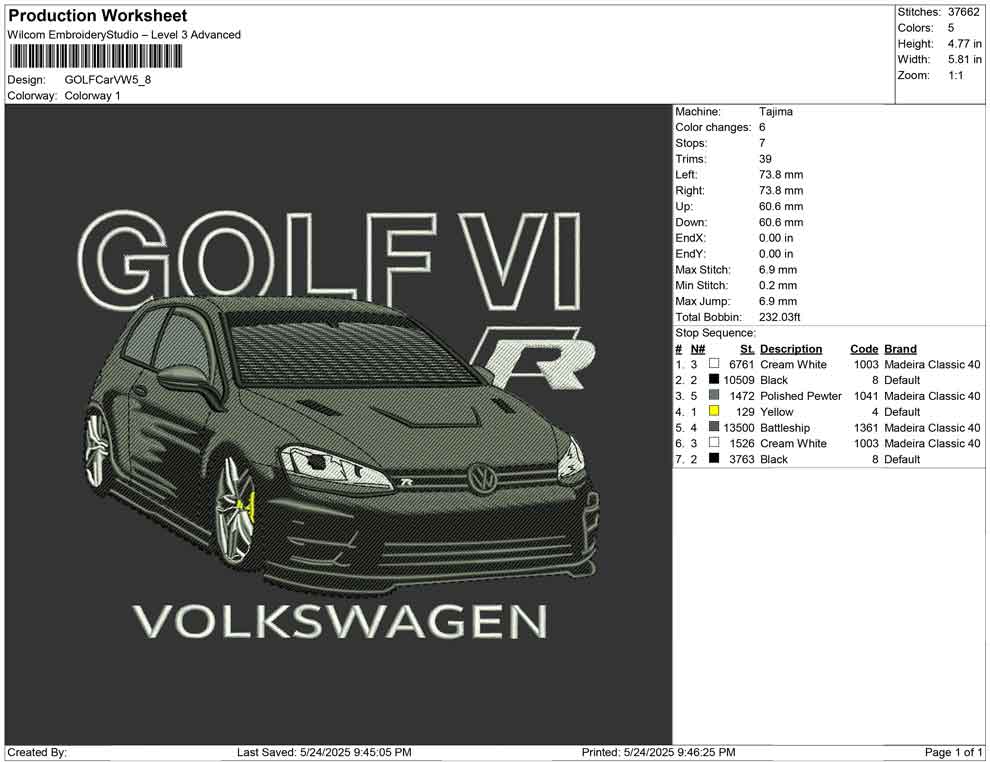Click the St. column header
Image resolution: width=990 pixels, height=762 pixels.
pyautogui.click(x=747, y=349)
